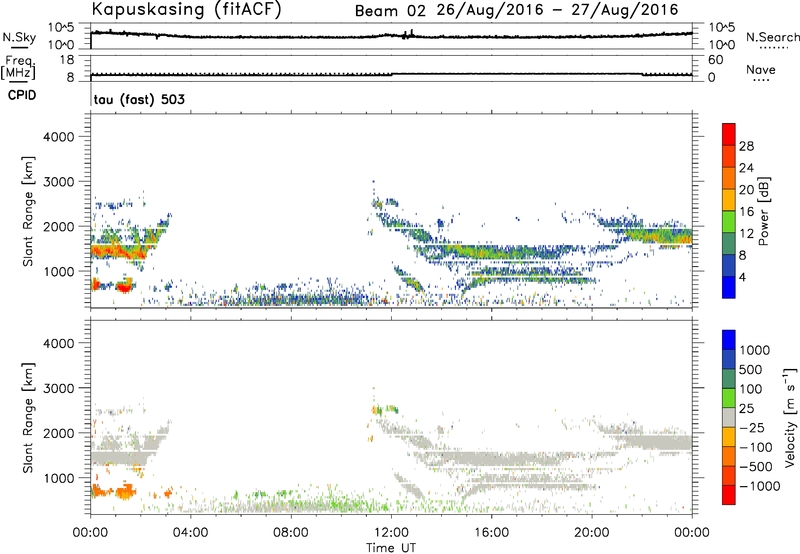Click the 08:00 time axis label
The width and height of the screenshot is (800, 554).
[291, 533]
